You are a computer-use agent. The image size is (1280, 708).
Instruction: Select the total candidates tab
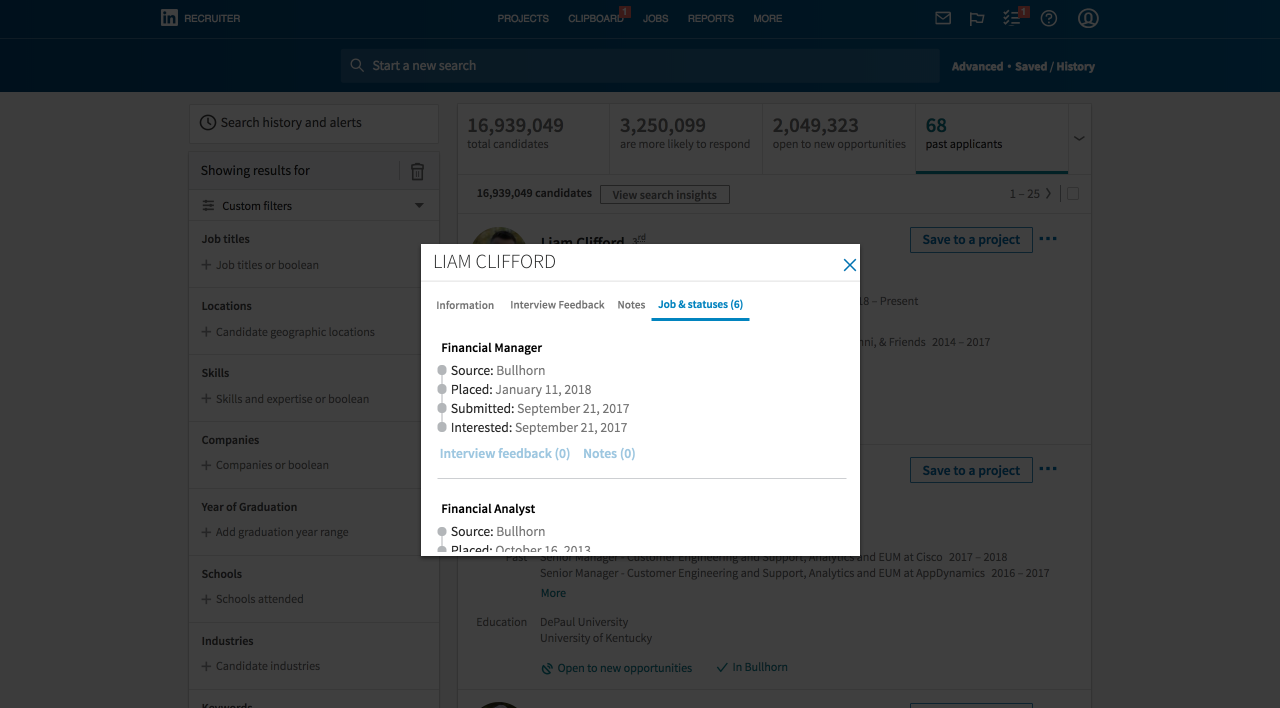pos(534,138)
